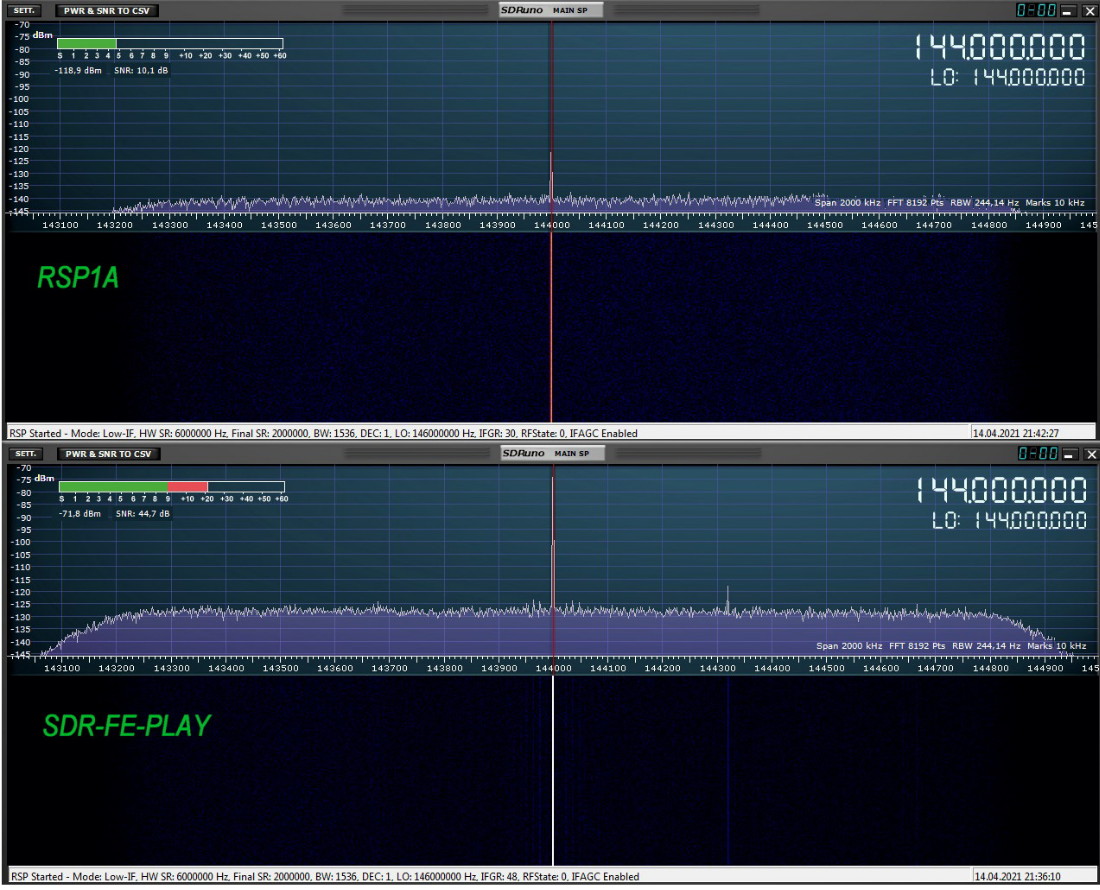Image resolution: width=1100 pixels, height=890 pixels.
Task: Minimize the lower SDRuno MAIN SP window
Action: pos(1069,454)
